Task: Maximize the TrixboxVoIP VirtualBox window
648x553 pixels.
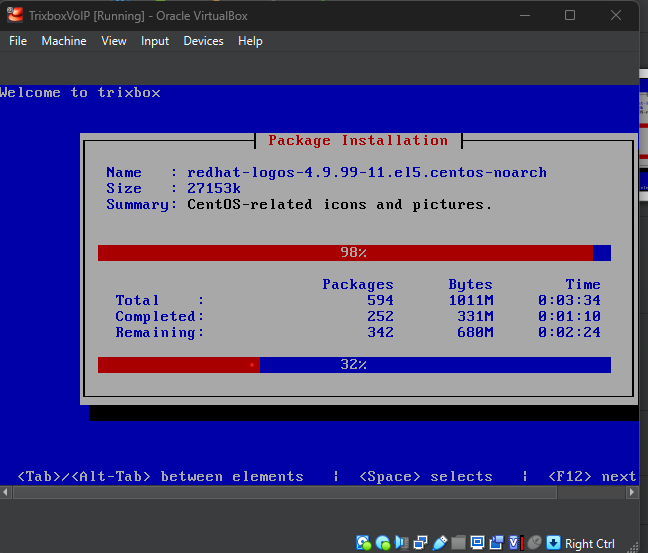Action: pos(570,15)
